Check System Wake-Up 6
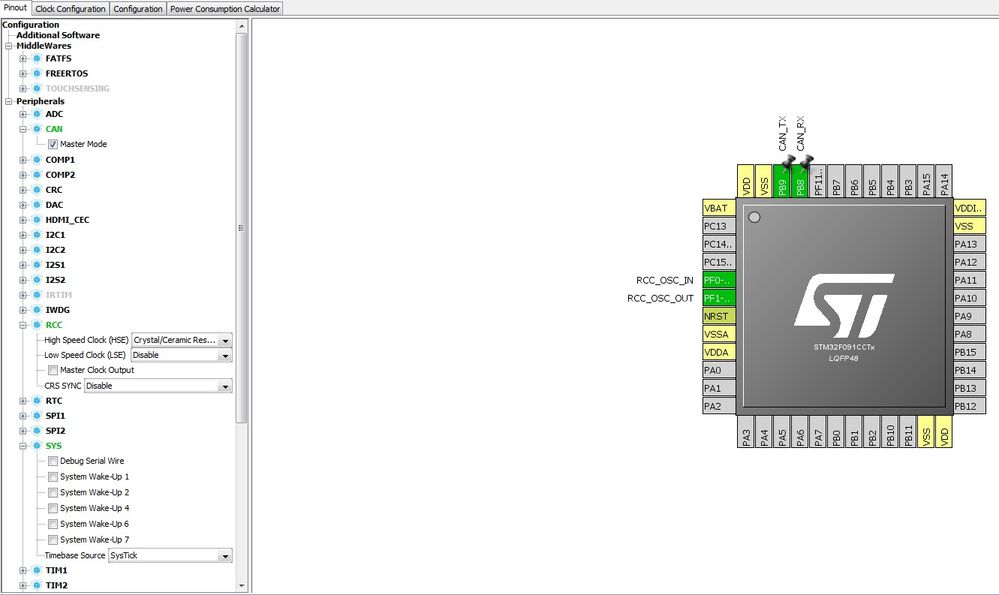The image size is (999, 595). (53, 524)
